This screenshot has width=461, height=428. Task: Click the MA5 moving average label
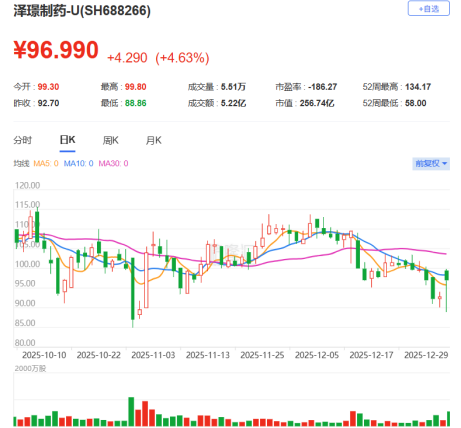coord(46,163)
